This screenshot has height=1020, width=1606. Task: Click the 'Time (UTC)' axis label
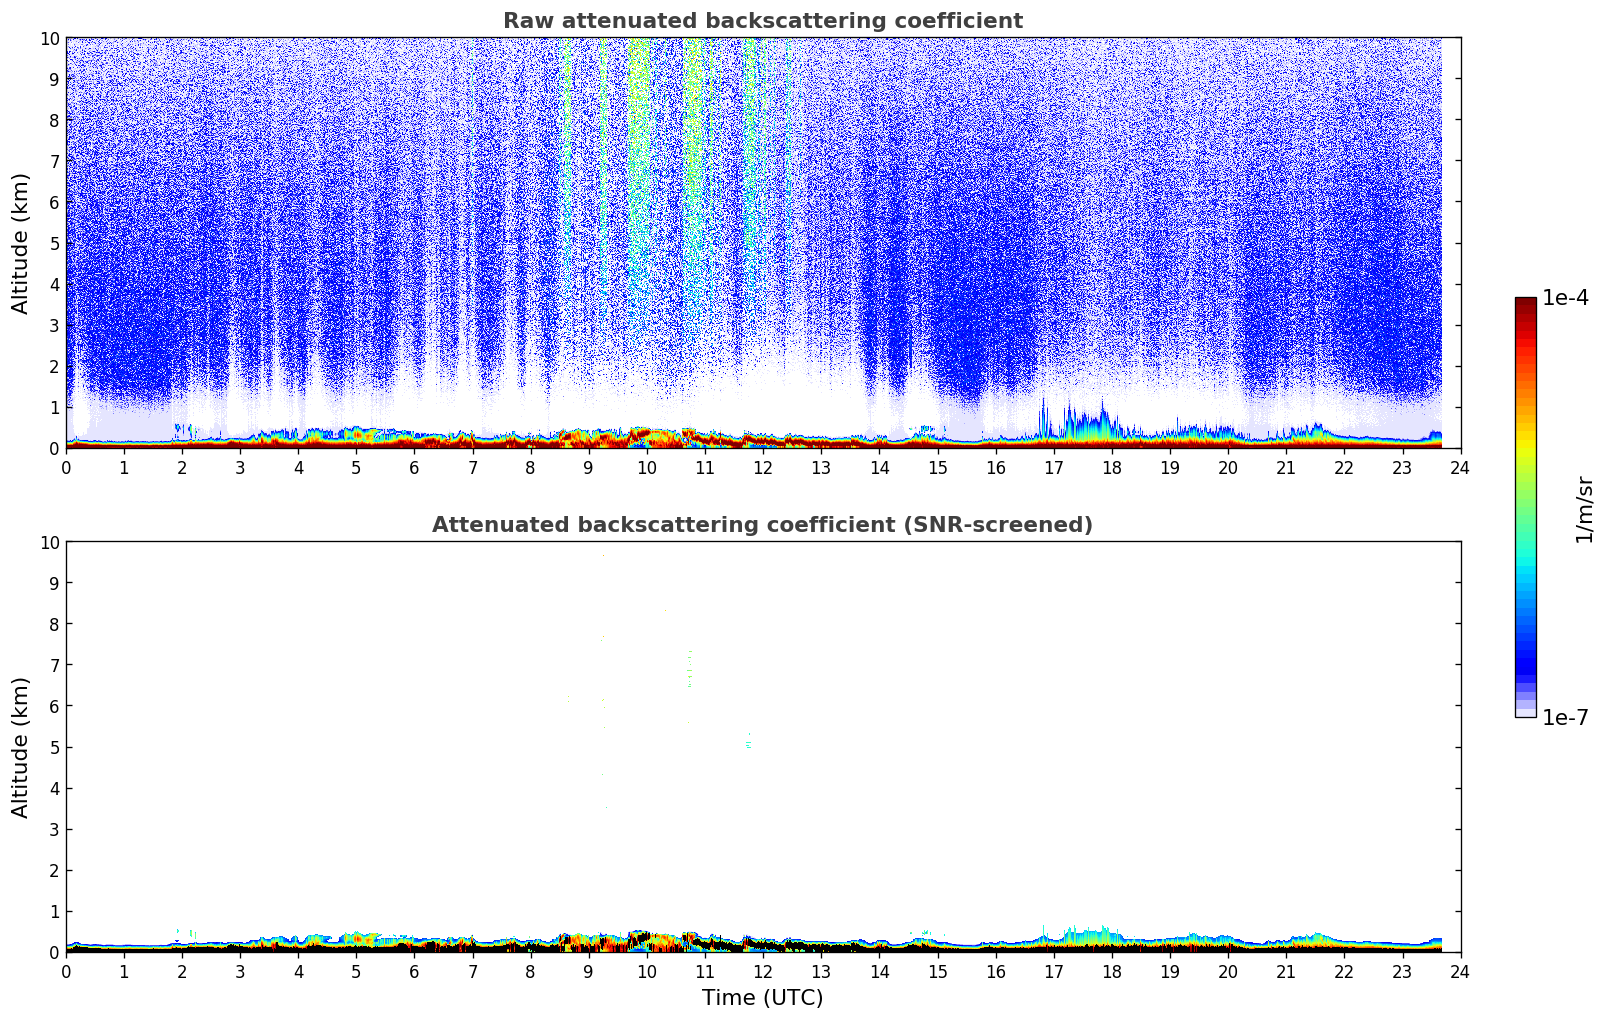pos(762,997)
